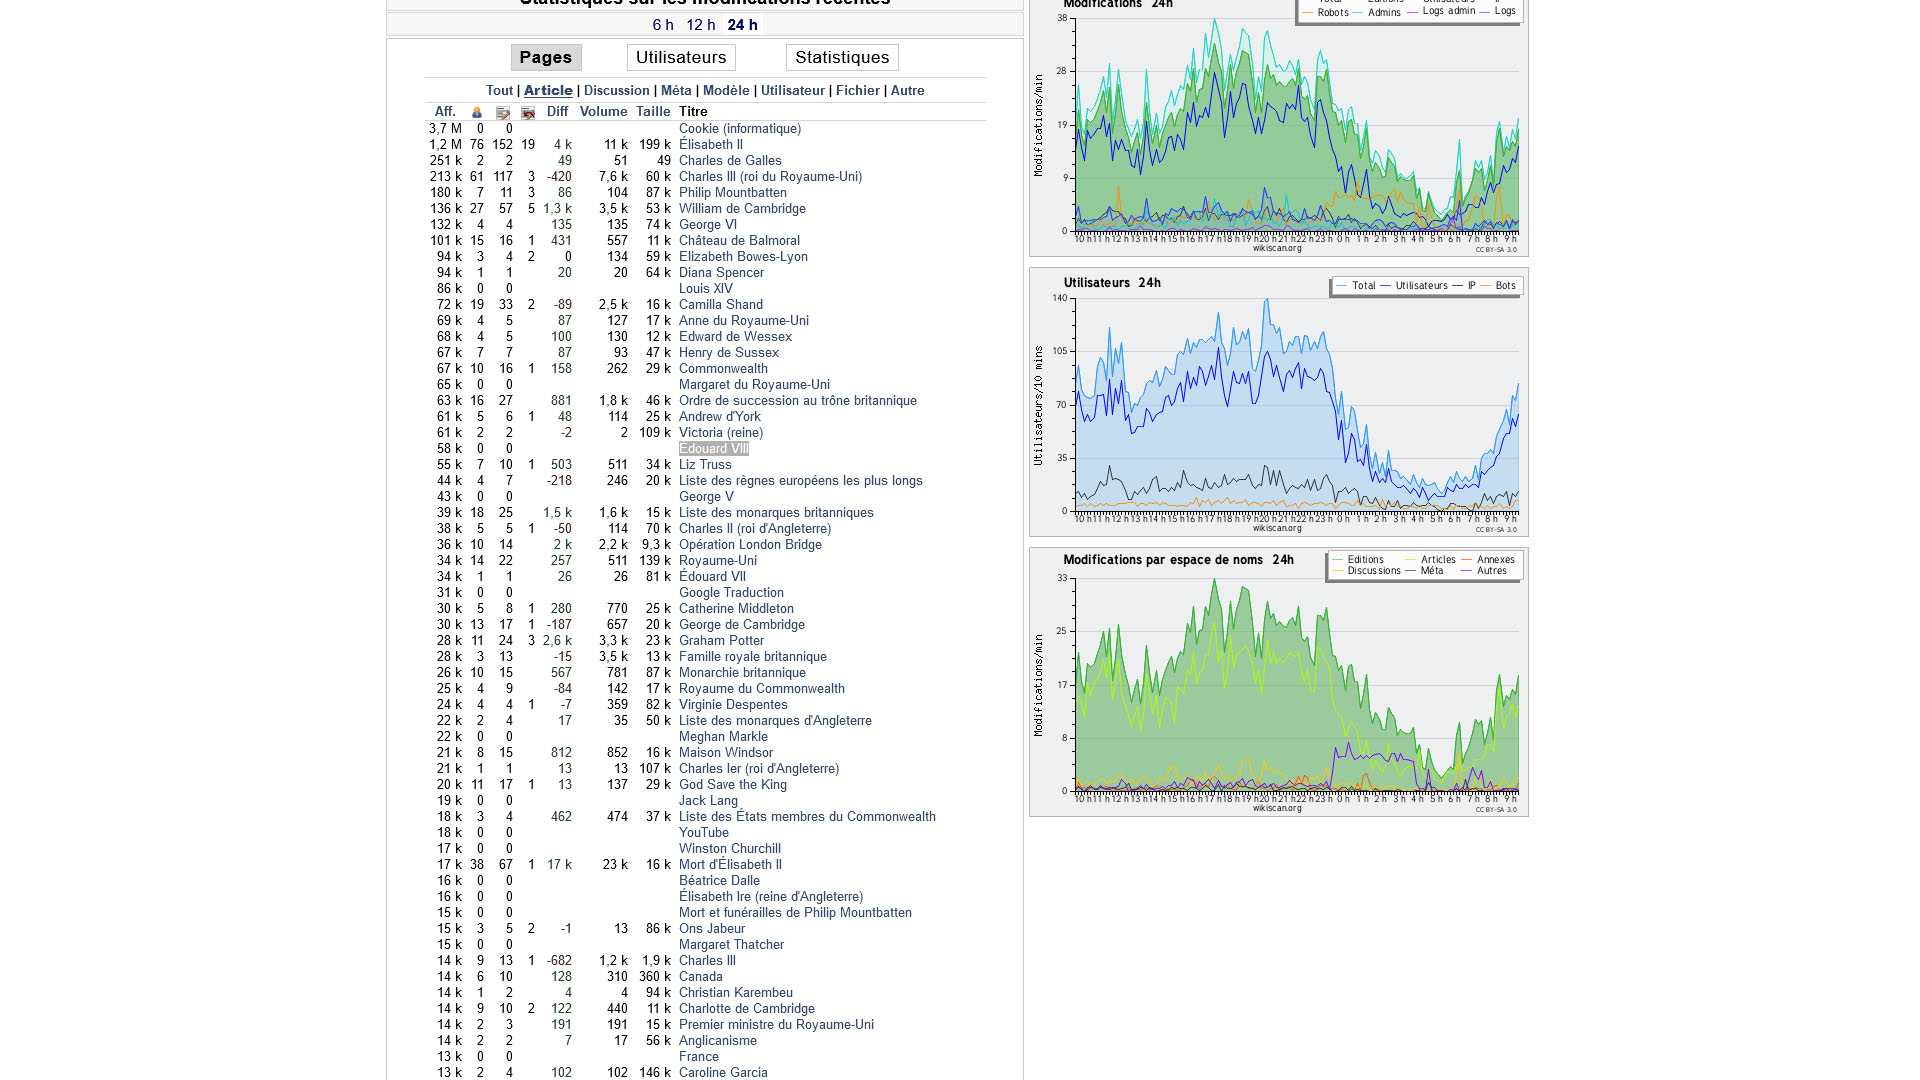Image resolution: width=1920 pixels, height=1080 pixels.
Task: Open the Virginie Despentes page
Action: 733,705
